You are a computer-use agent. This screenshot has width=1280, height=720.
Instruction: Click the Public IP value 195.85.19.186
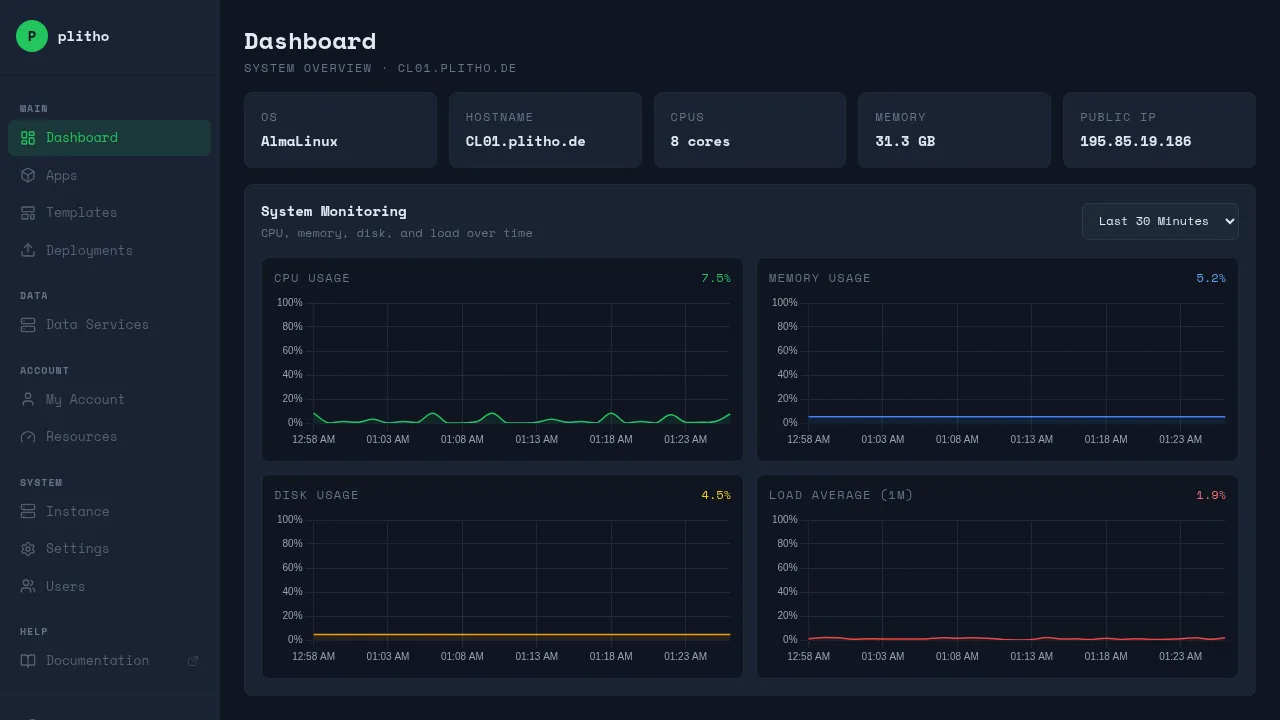(1135, 141)
